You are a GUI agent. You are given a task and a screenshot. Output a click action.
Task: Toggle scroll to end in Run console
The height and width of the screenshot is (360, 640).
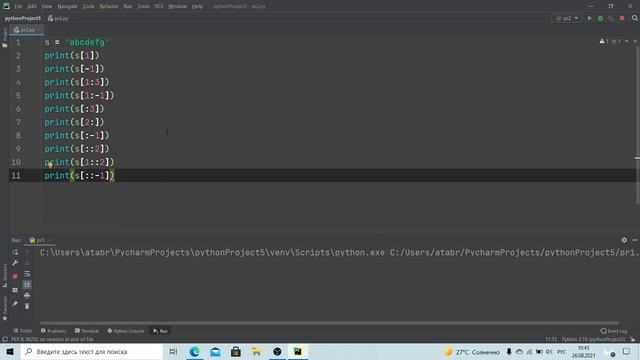pos(27,284)
